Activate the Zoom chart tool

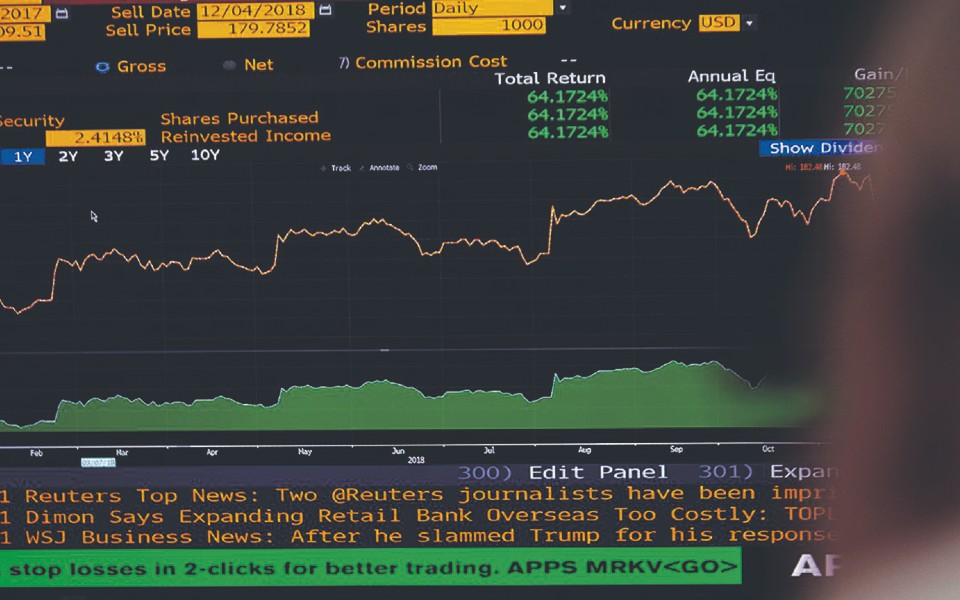tap(422, 167)
